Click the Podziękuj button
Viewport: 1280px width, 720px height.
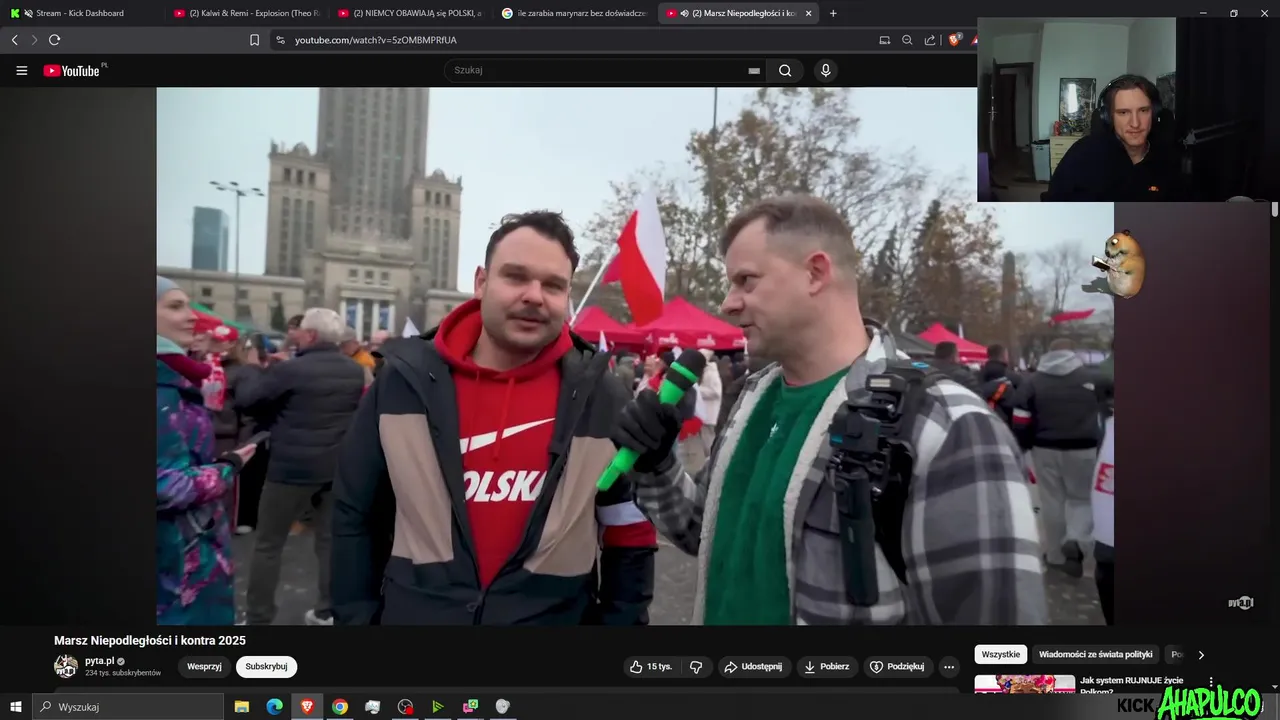[897, 667]
